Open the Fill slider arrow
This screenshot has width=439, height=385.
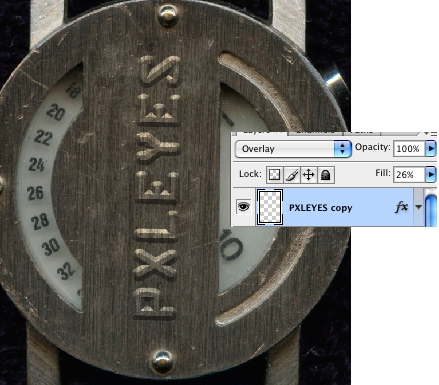coord(431,174)
